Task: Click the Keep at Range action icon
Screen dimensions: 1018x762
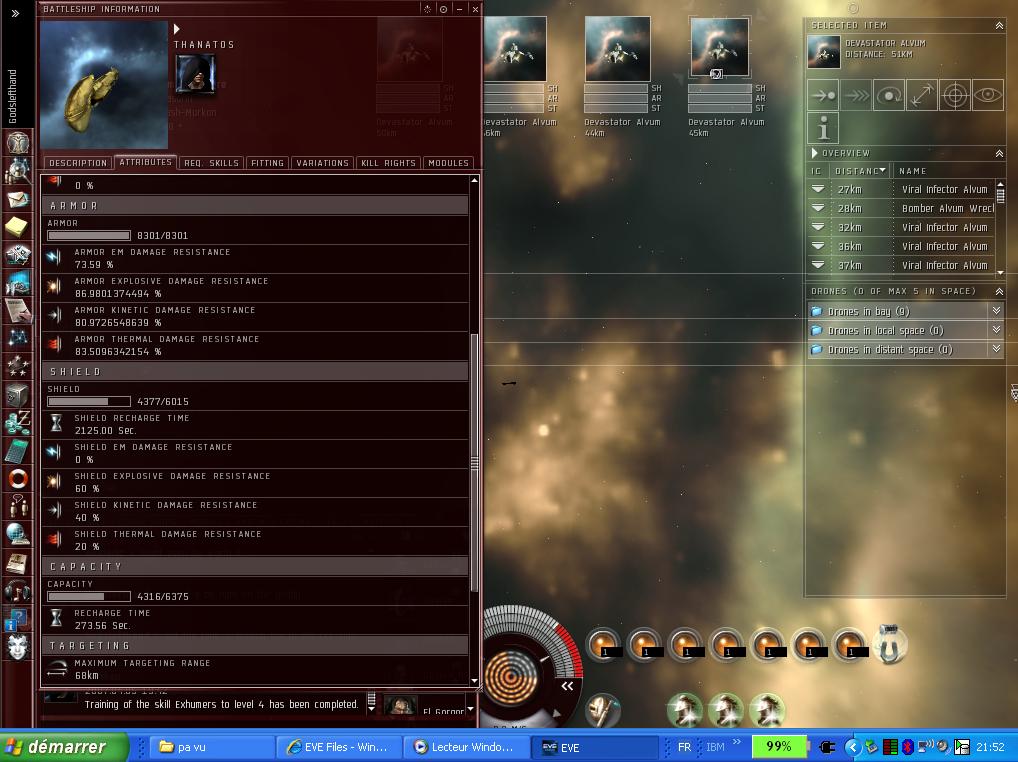Action: pyautogui.click(x=922, y=95)
